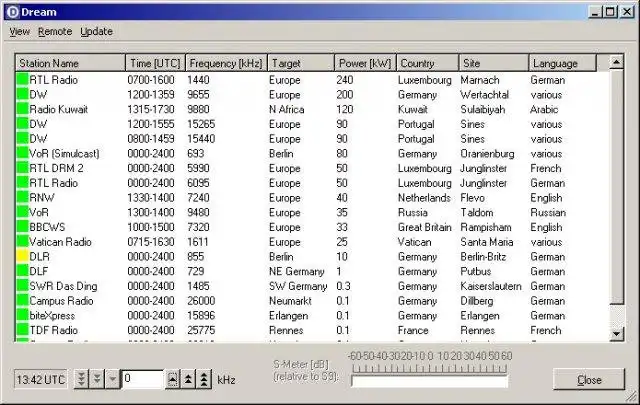Sort by the Frequency [kHz] column header
The width and height of the screenshot is (640, 405).
click(x=226, y=63)
